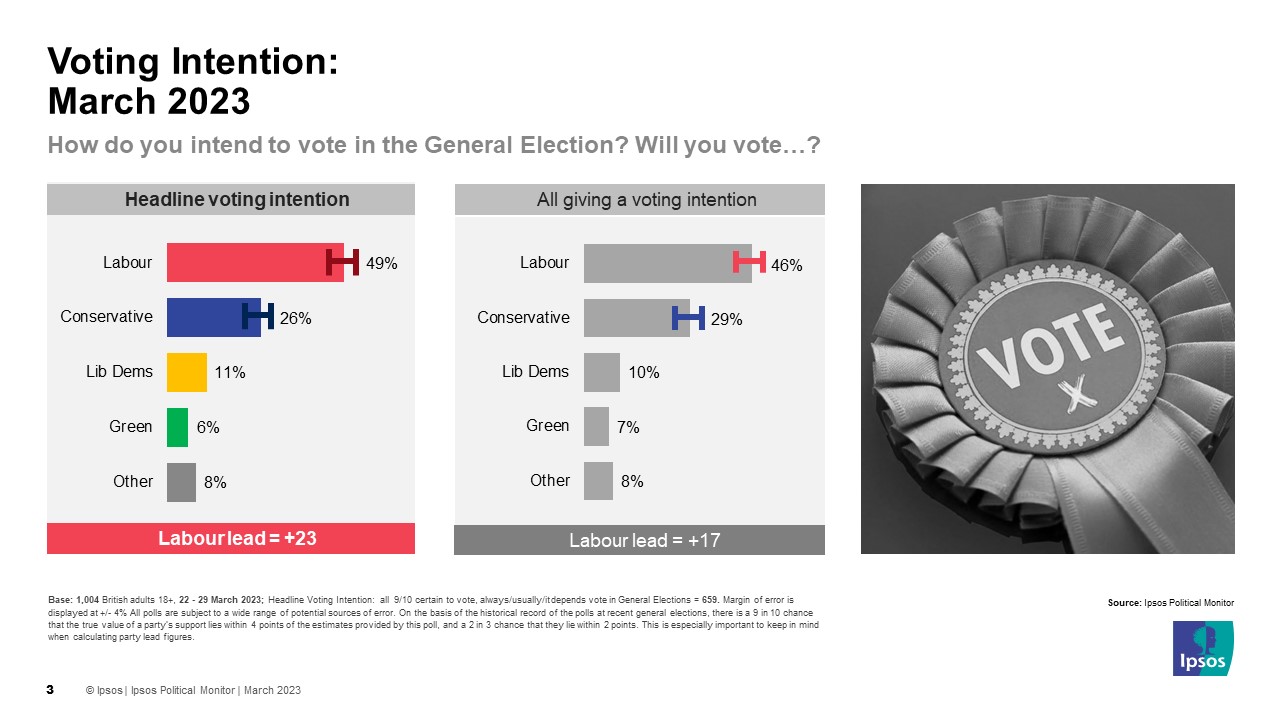Click the blue Conservative error bar in grey chart

(688, 318)
